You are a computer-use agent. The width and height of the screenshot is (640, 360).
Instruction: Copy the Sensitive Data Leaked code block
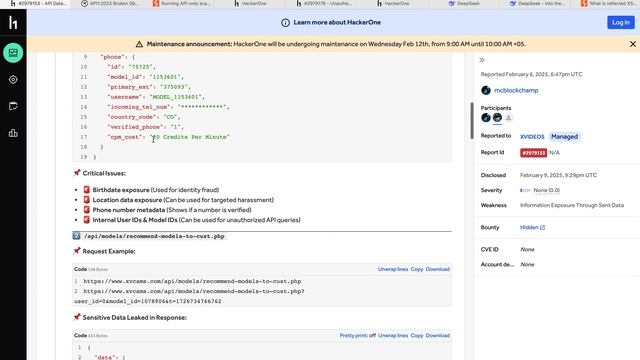(417, 336)
